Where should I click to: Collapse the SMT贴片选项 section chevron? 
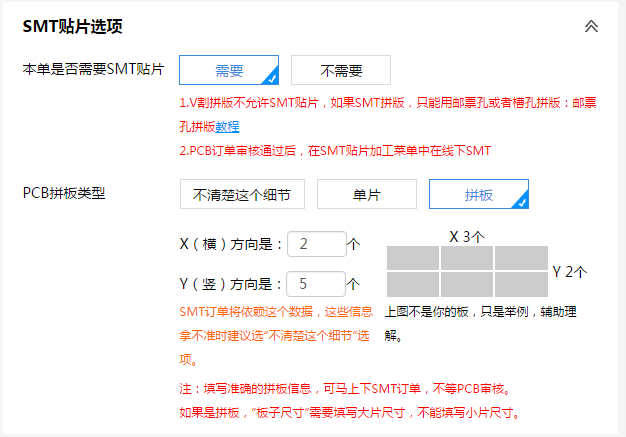pos(591,27)
